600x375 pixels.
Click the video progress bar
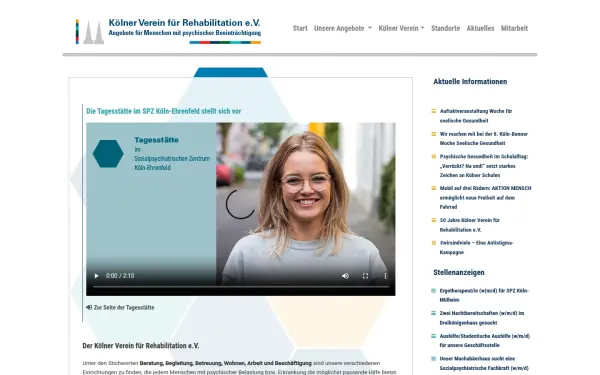tap(241, 286)
